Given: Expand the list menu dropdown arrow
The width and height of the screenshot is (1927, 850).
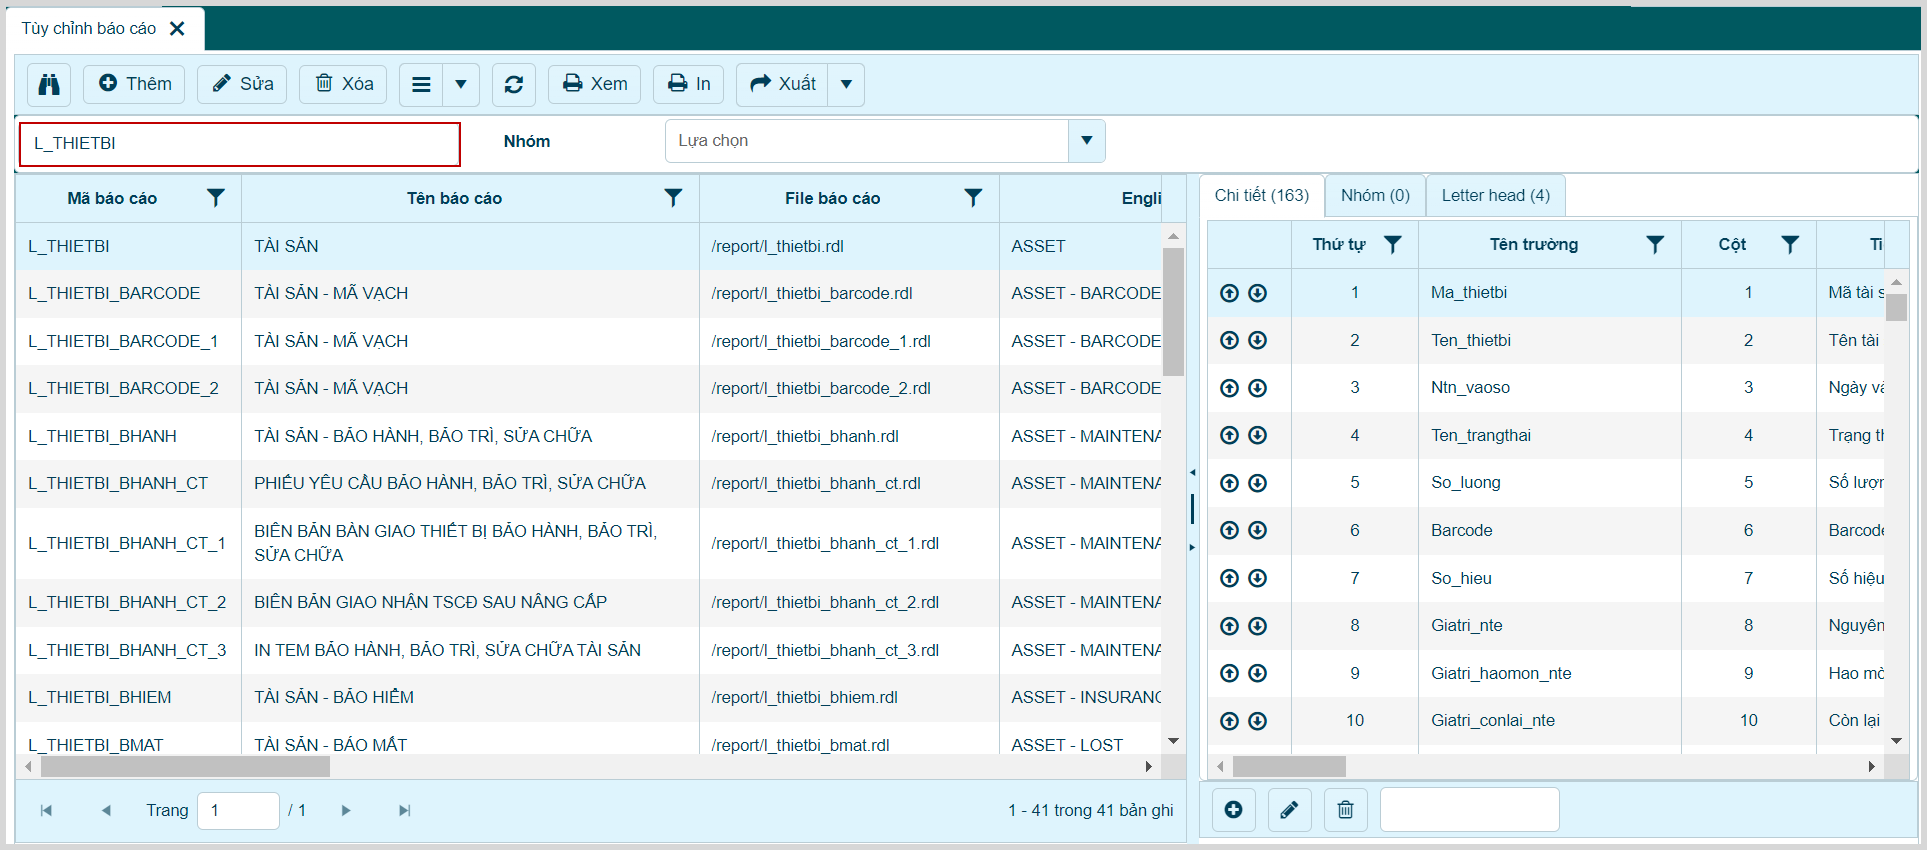Looking at the screenshot, I should point(461,85).
